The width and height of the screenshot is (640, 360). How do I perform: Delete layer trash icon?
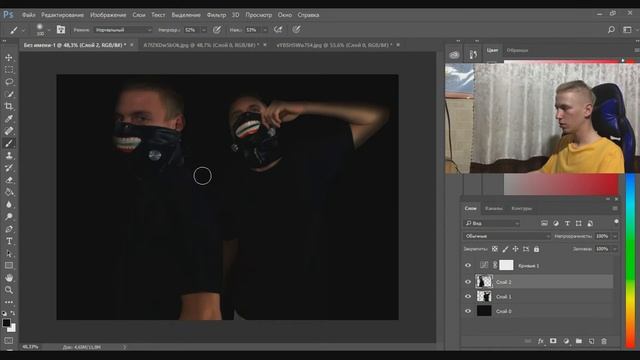pos(604,341)
